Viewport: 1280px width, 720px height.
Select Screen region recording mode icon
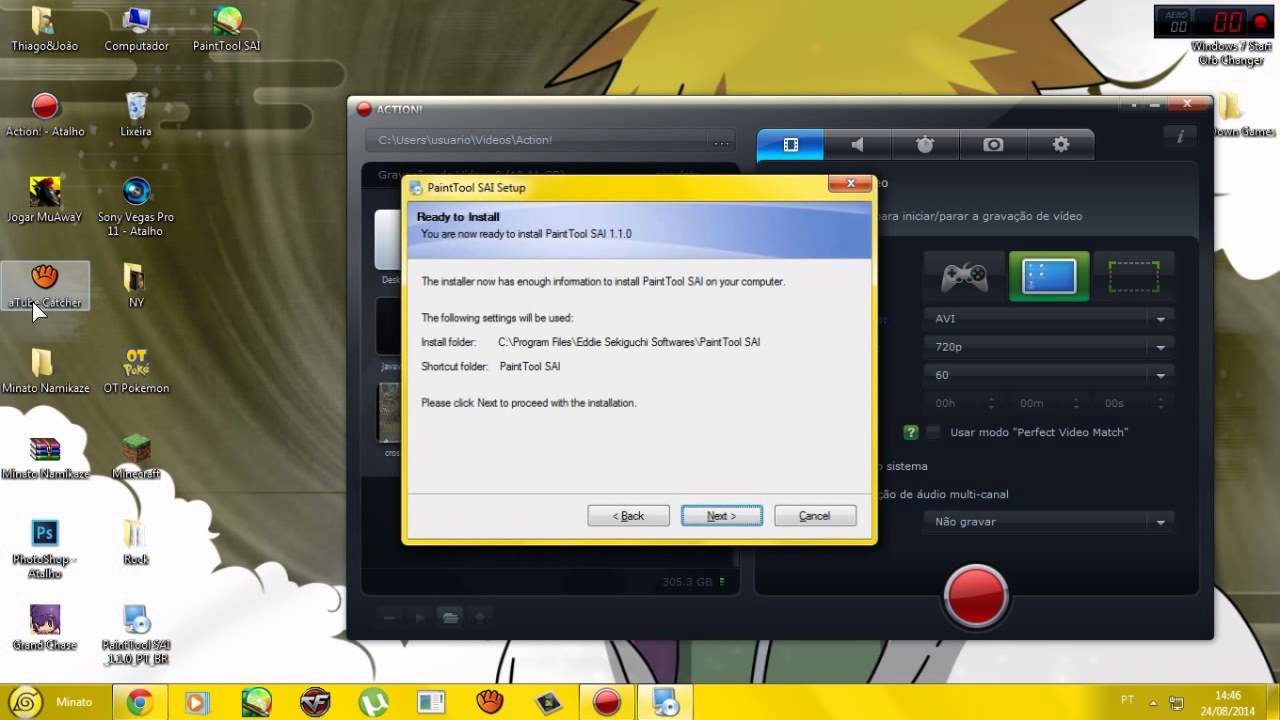1134,276
